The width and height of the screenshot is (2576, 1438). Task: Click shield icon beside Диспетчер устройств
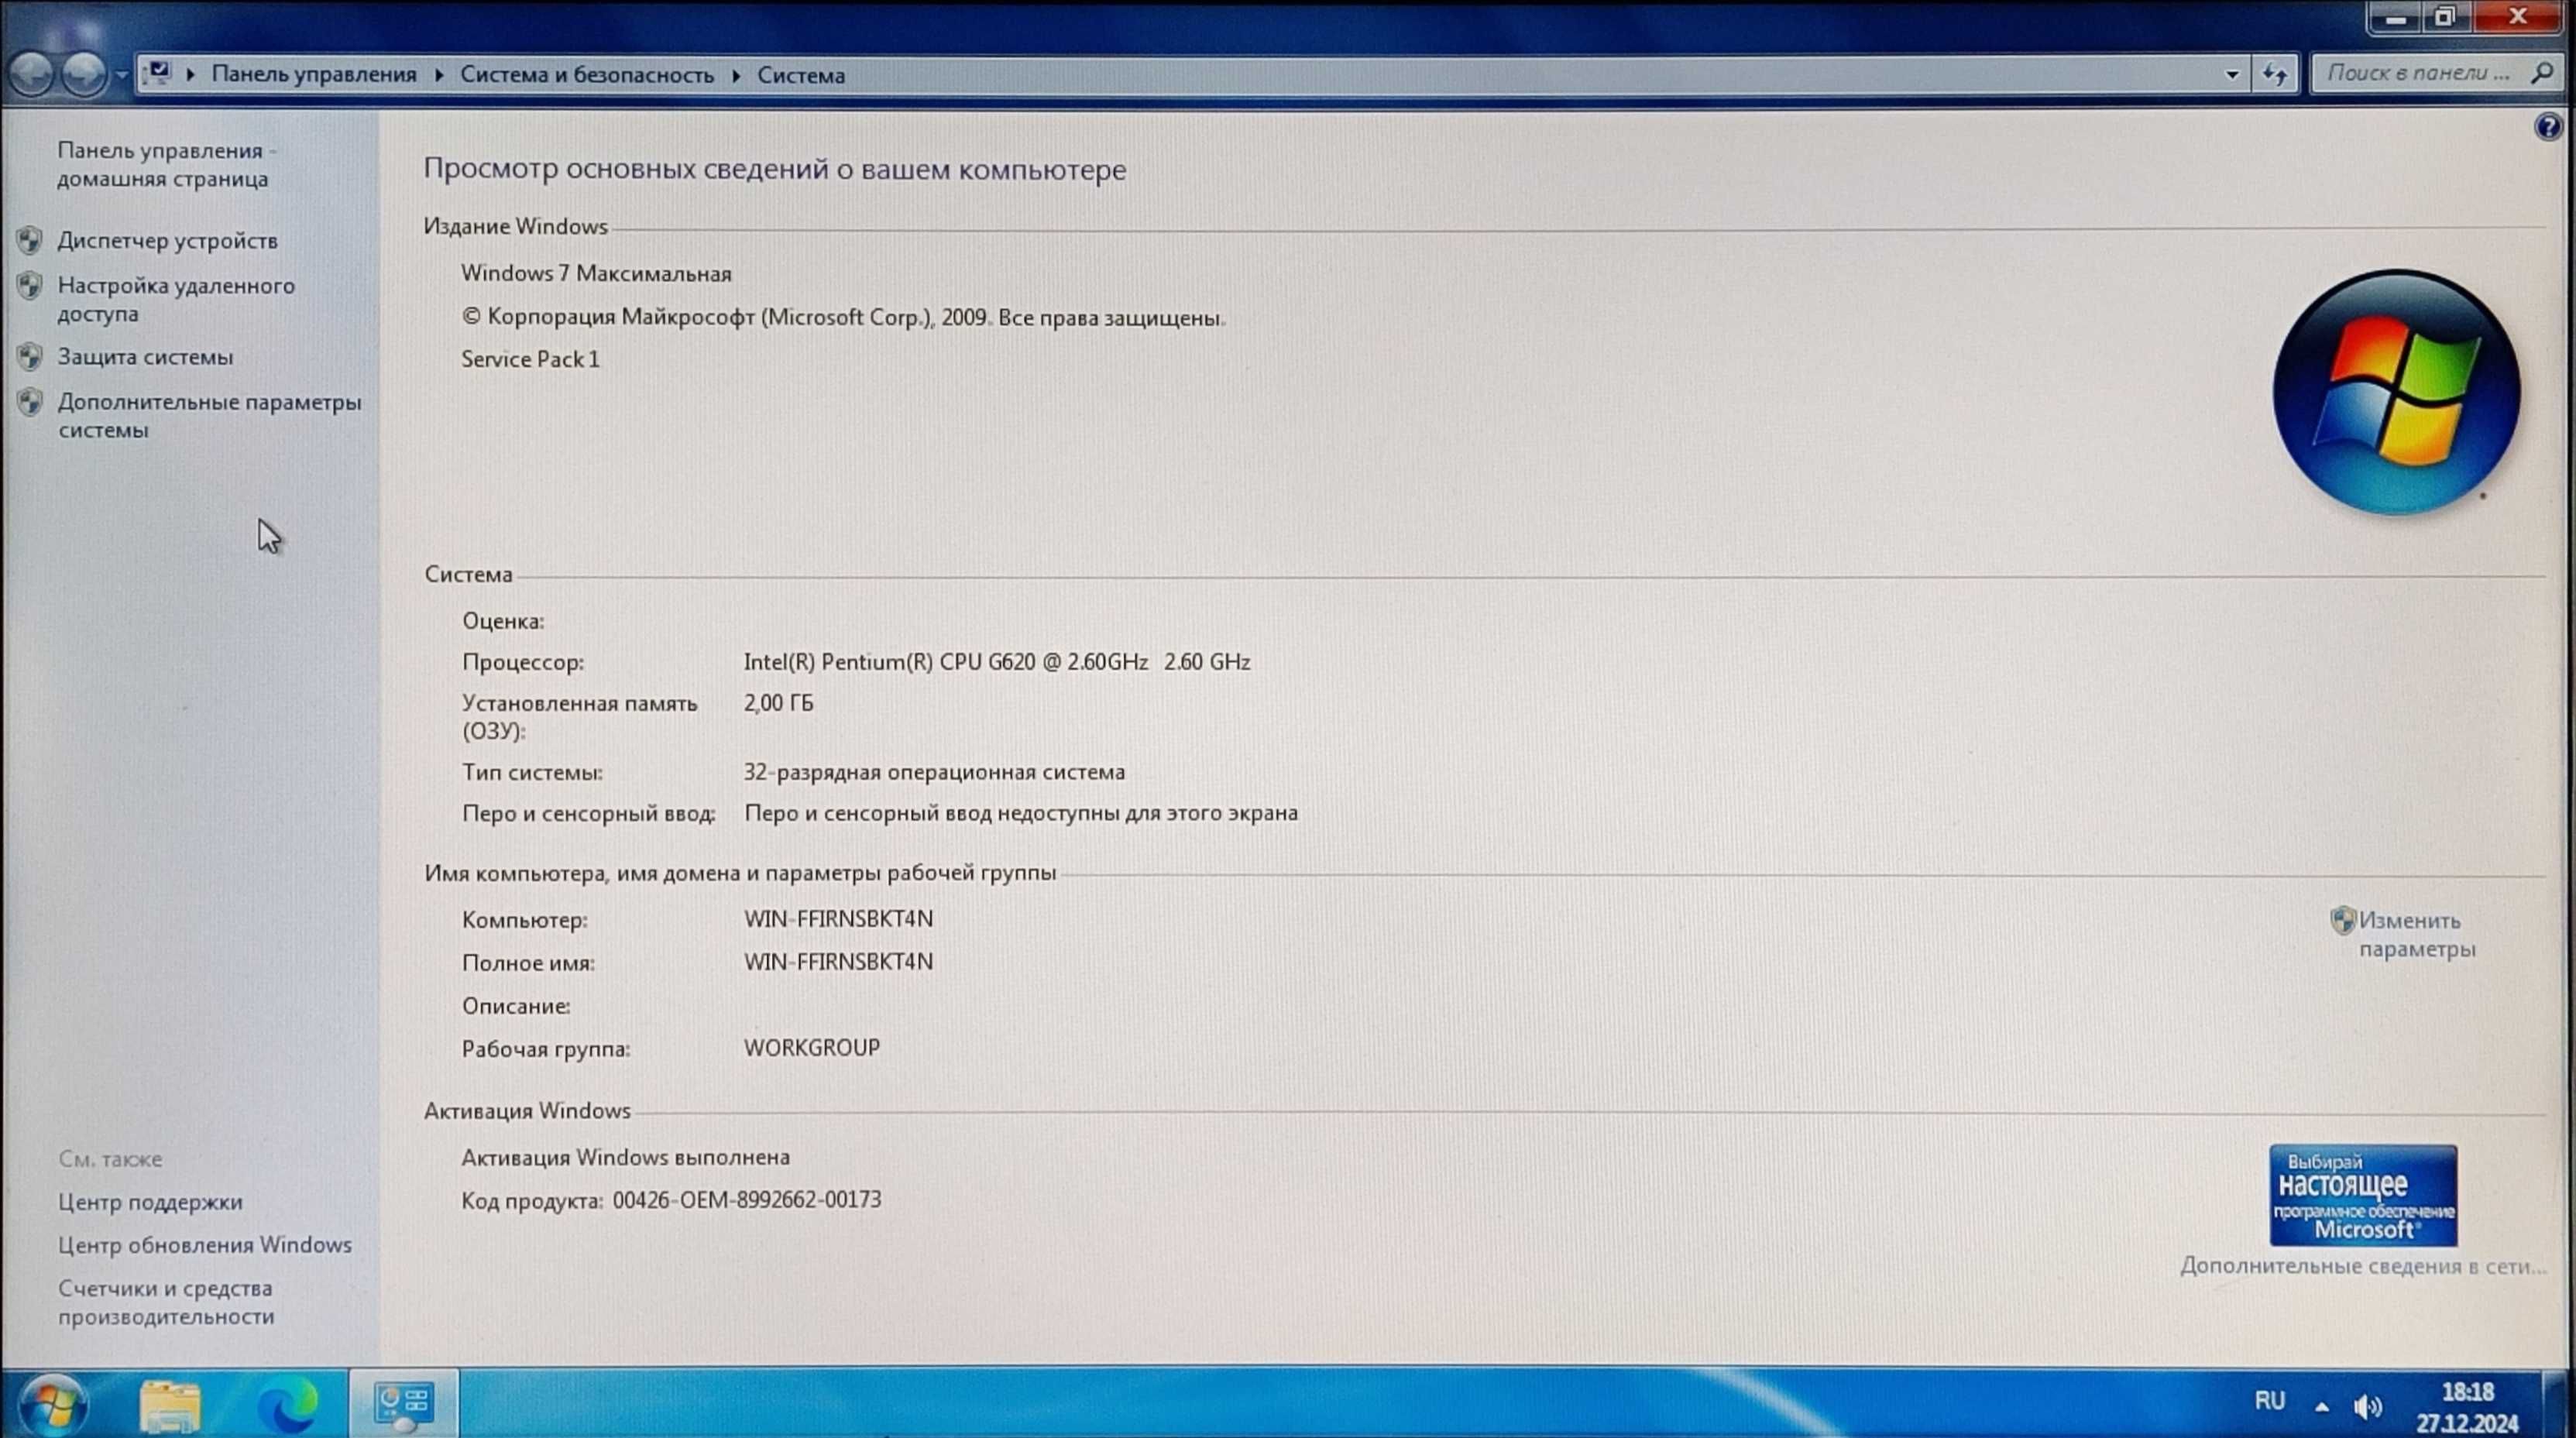30,240
